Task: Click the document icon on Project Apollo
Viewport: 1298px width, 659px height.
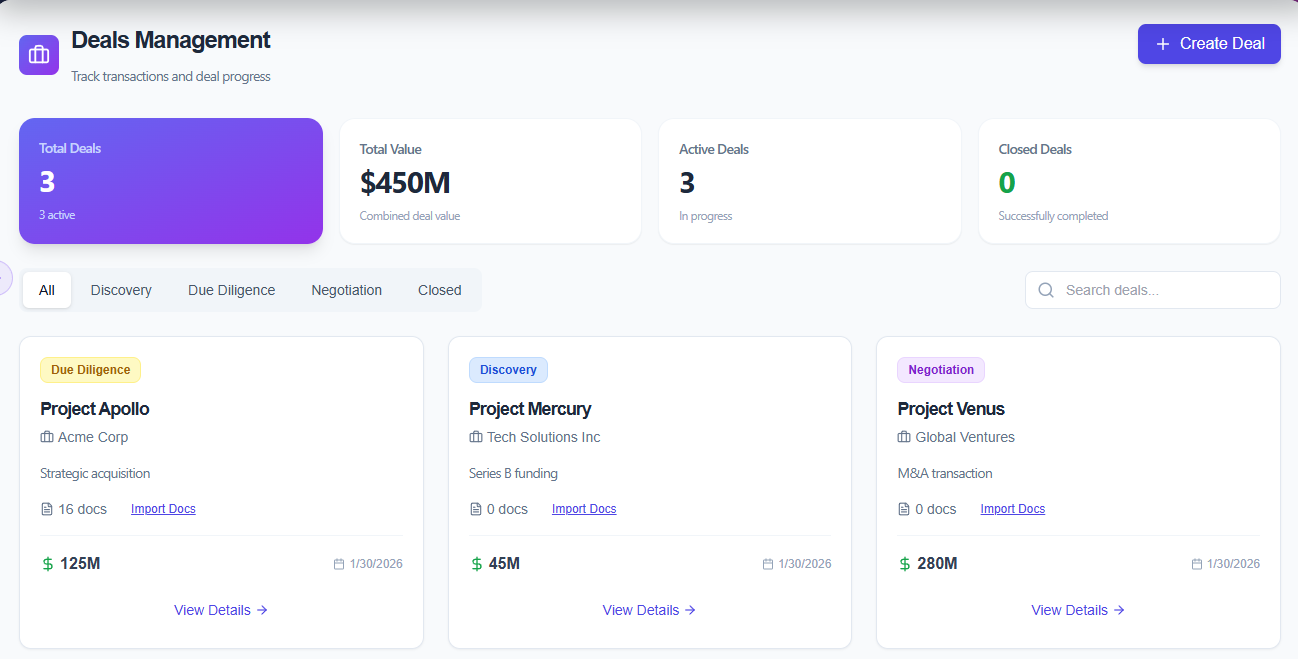Action: click(46, 509)
